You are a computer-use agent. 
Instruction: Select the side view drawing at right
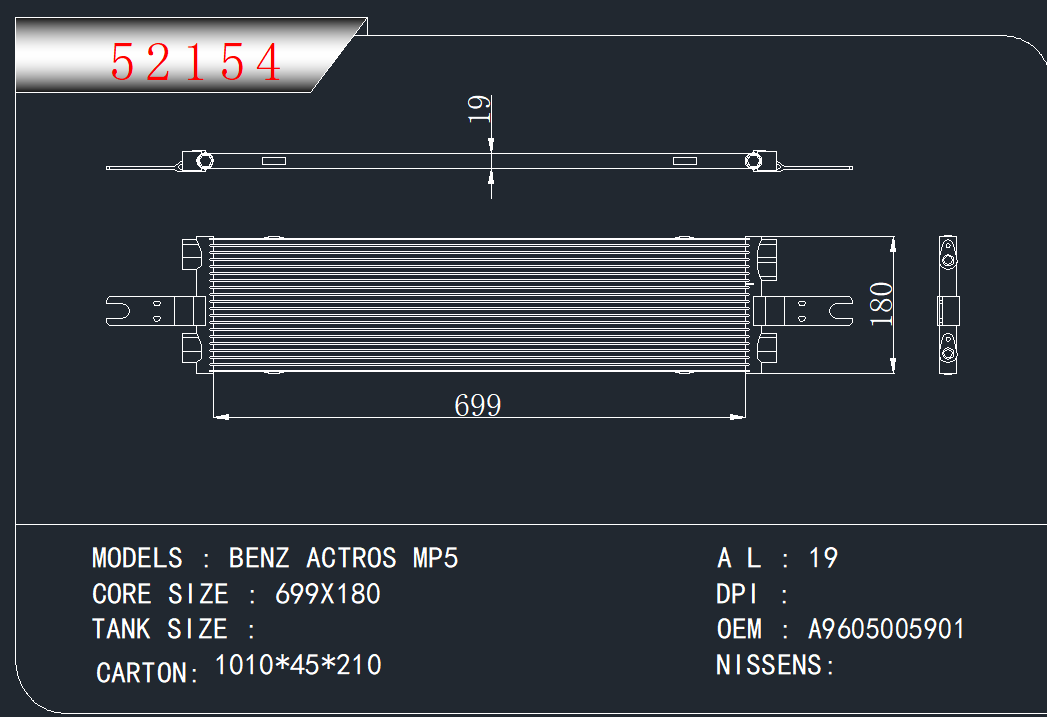pos(947,306)
